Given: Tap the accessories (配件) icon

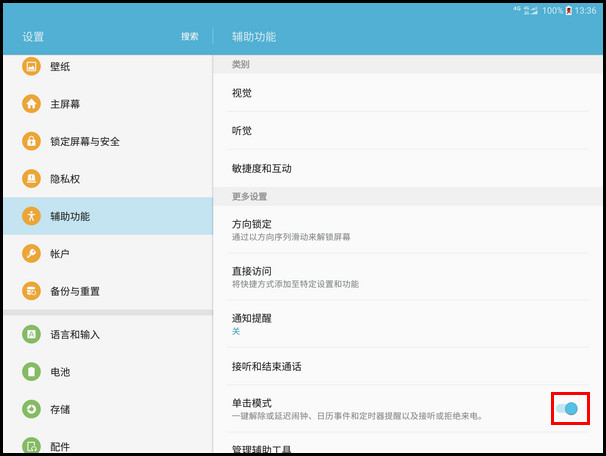Looking at the screenshot, I should pos(31,446).
